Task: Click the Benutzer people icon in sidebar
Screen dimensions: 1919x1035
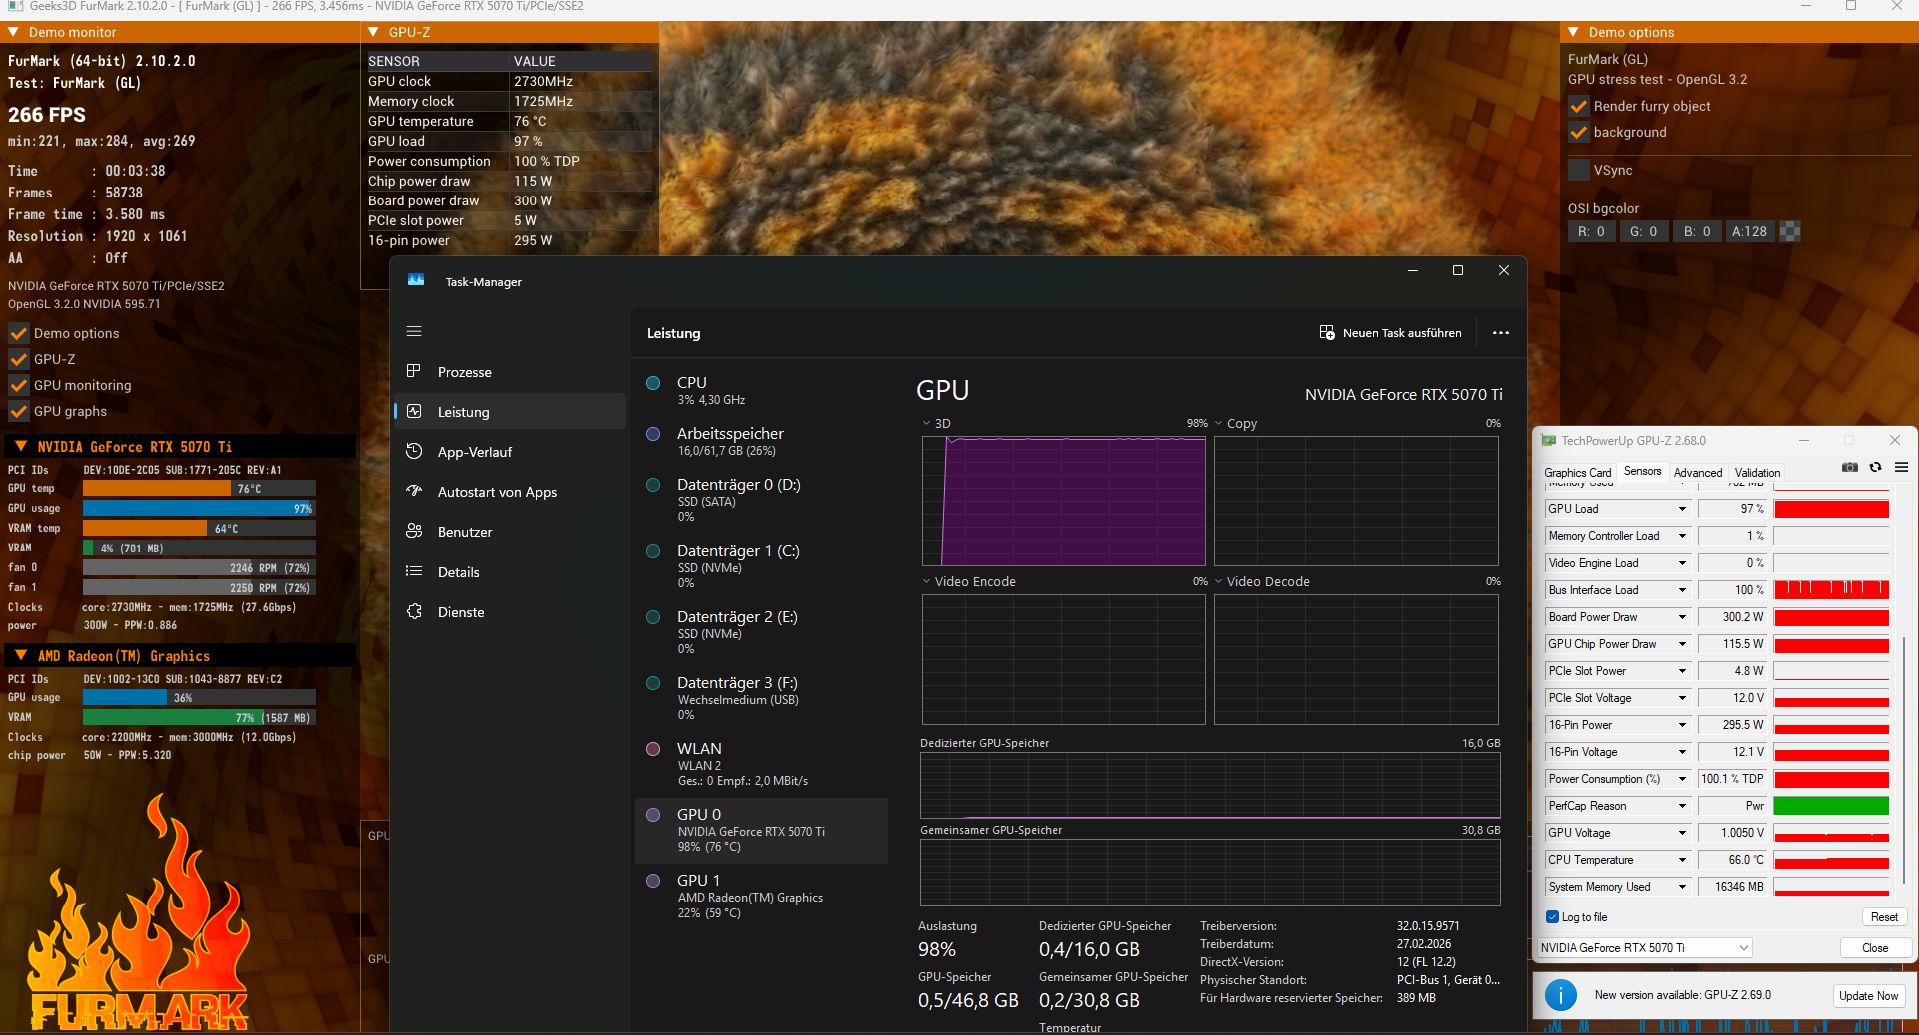Action: pos(414,531)
